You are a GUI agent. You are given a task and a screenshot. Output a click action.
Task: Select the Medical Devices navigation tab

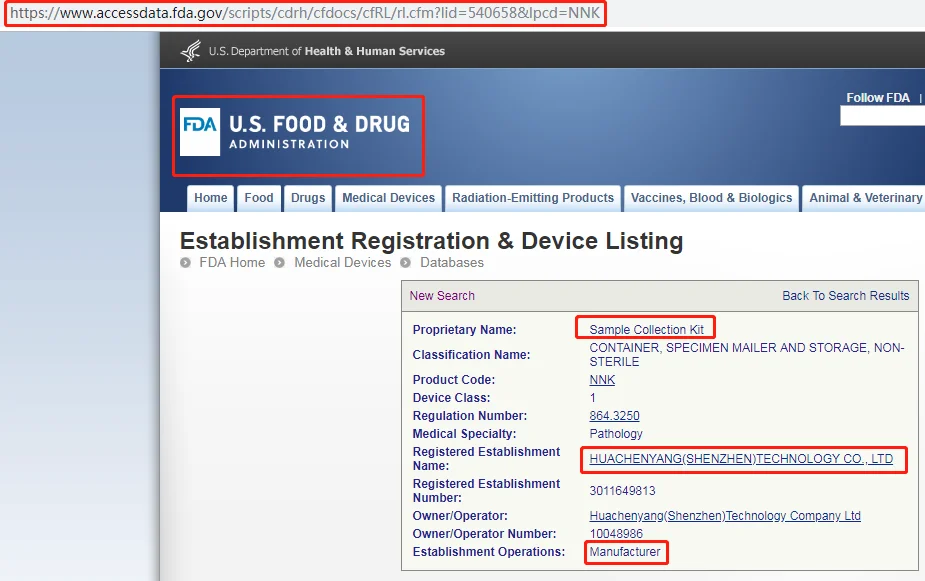tap(388, 198)
